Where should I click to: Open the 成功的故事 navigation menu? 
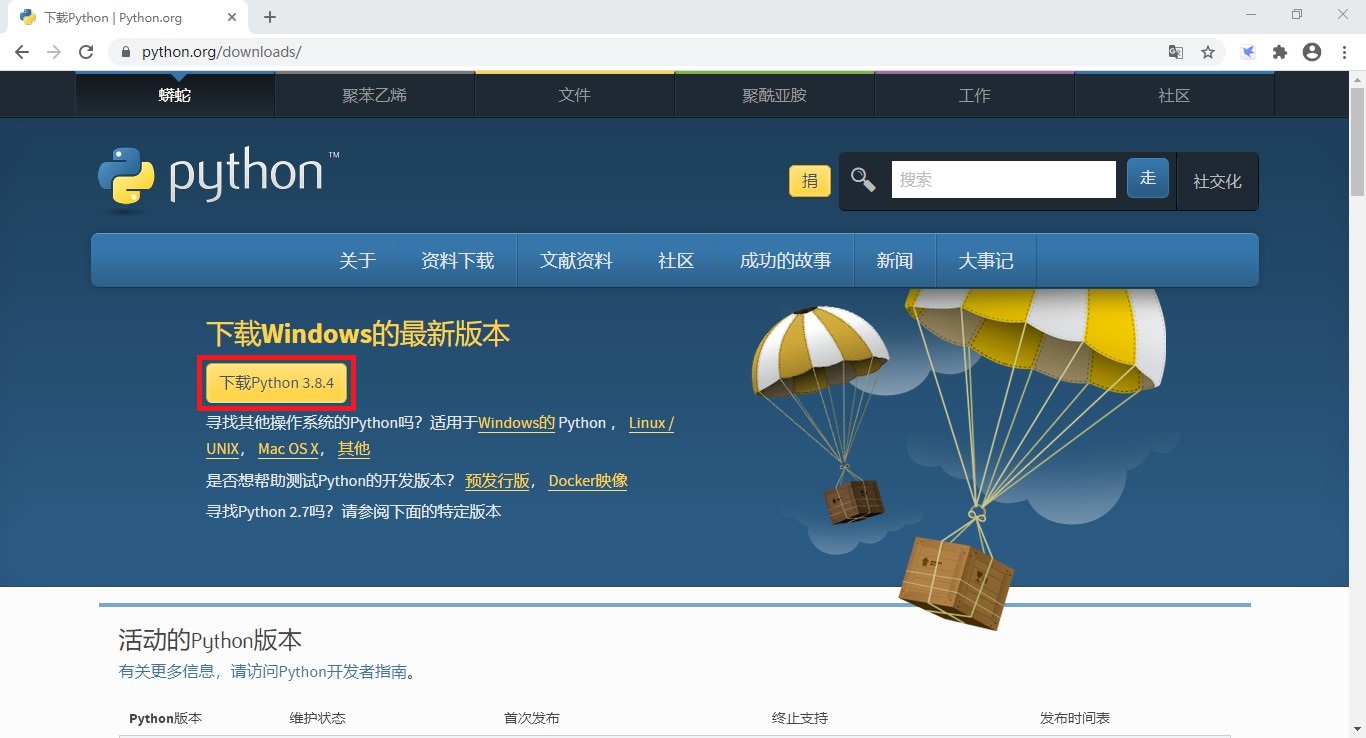click(786, 260)
